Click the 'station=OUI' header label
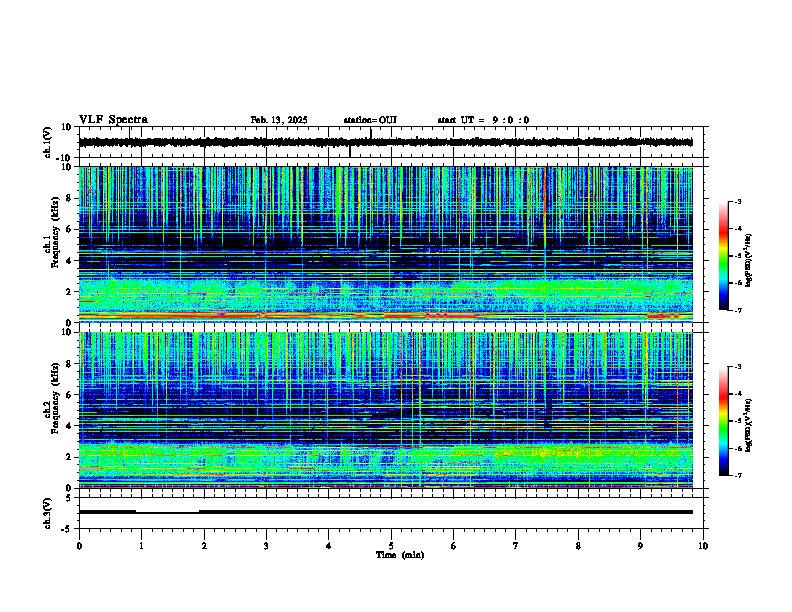Image resolution: width=792 pixels, height=612 pixels. 370,120
